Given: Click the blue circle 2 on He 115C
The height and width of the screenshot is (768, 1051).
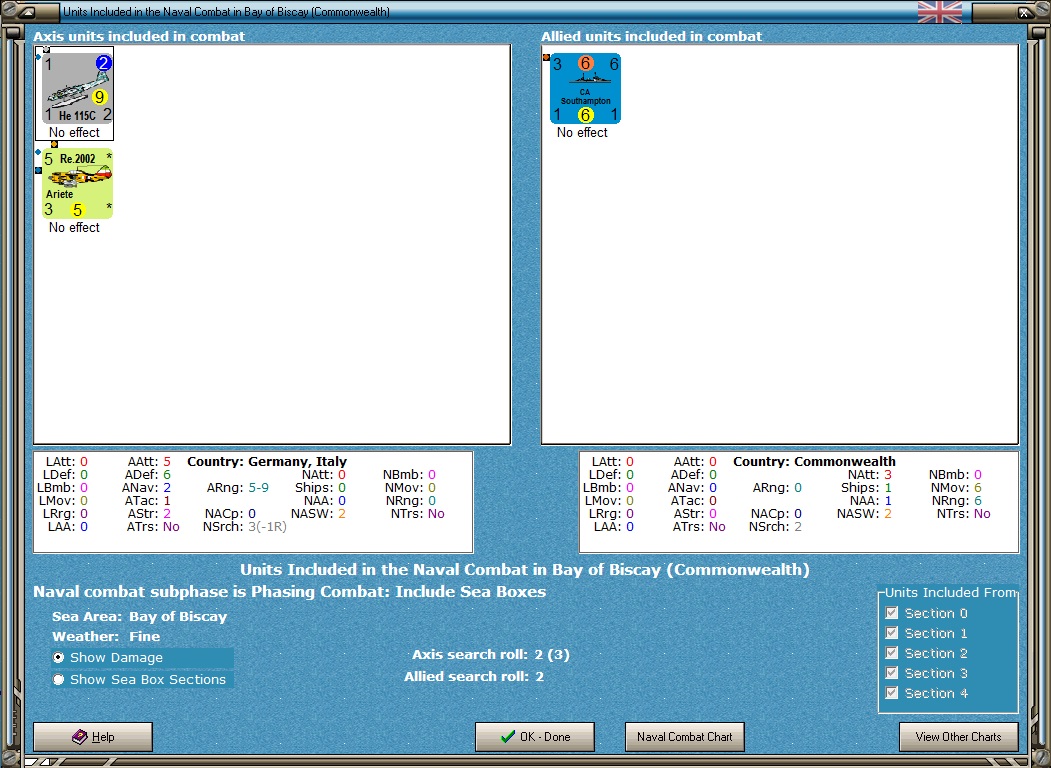Looking at the screenshot, I should pos(103,63).
